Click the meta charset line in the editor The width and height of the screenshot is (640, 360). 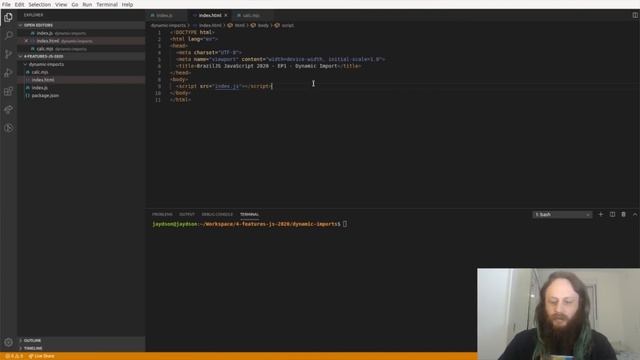209,52
